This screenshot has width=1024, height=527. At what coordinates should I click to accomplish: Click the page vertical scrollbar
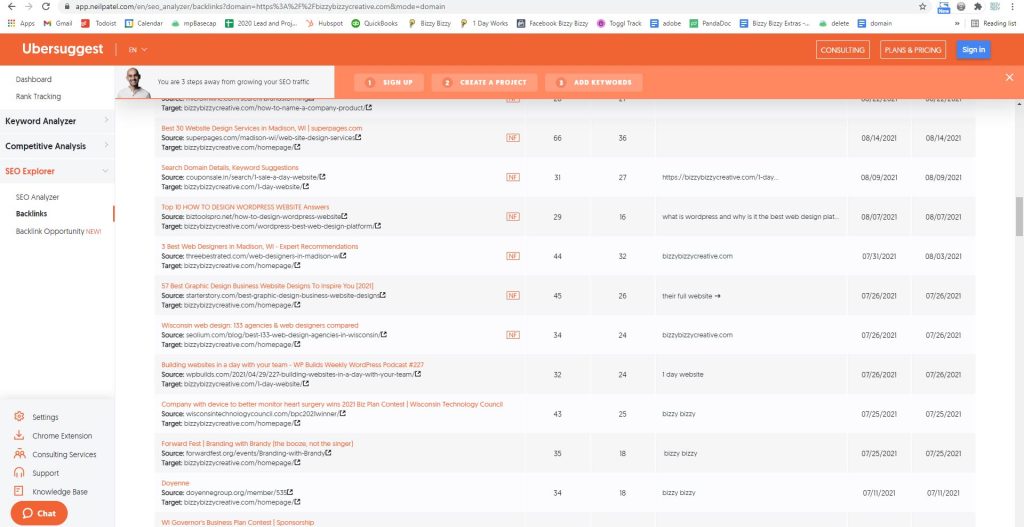pyautogui.click(x=1019, y=215)
